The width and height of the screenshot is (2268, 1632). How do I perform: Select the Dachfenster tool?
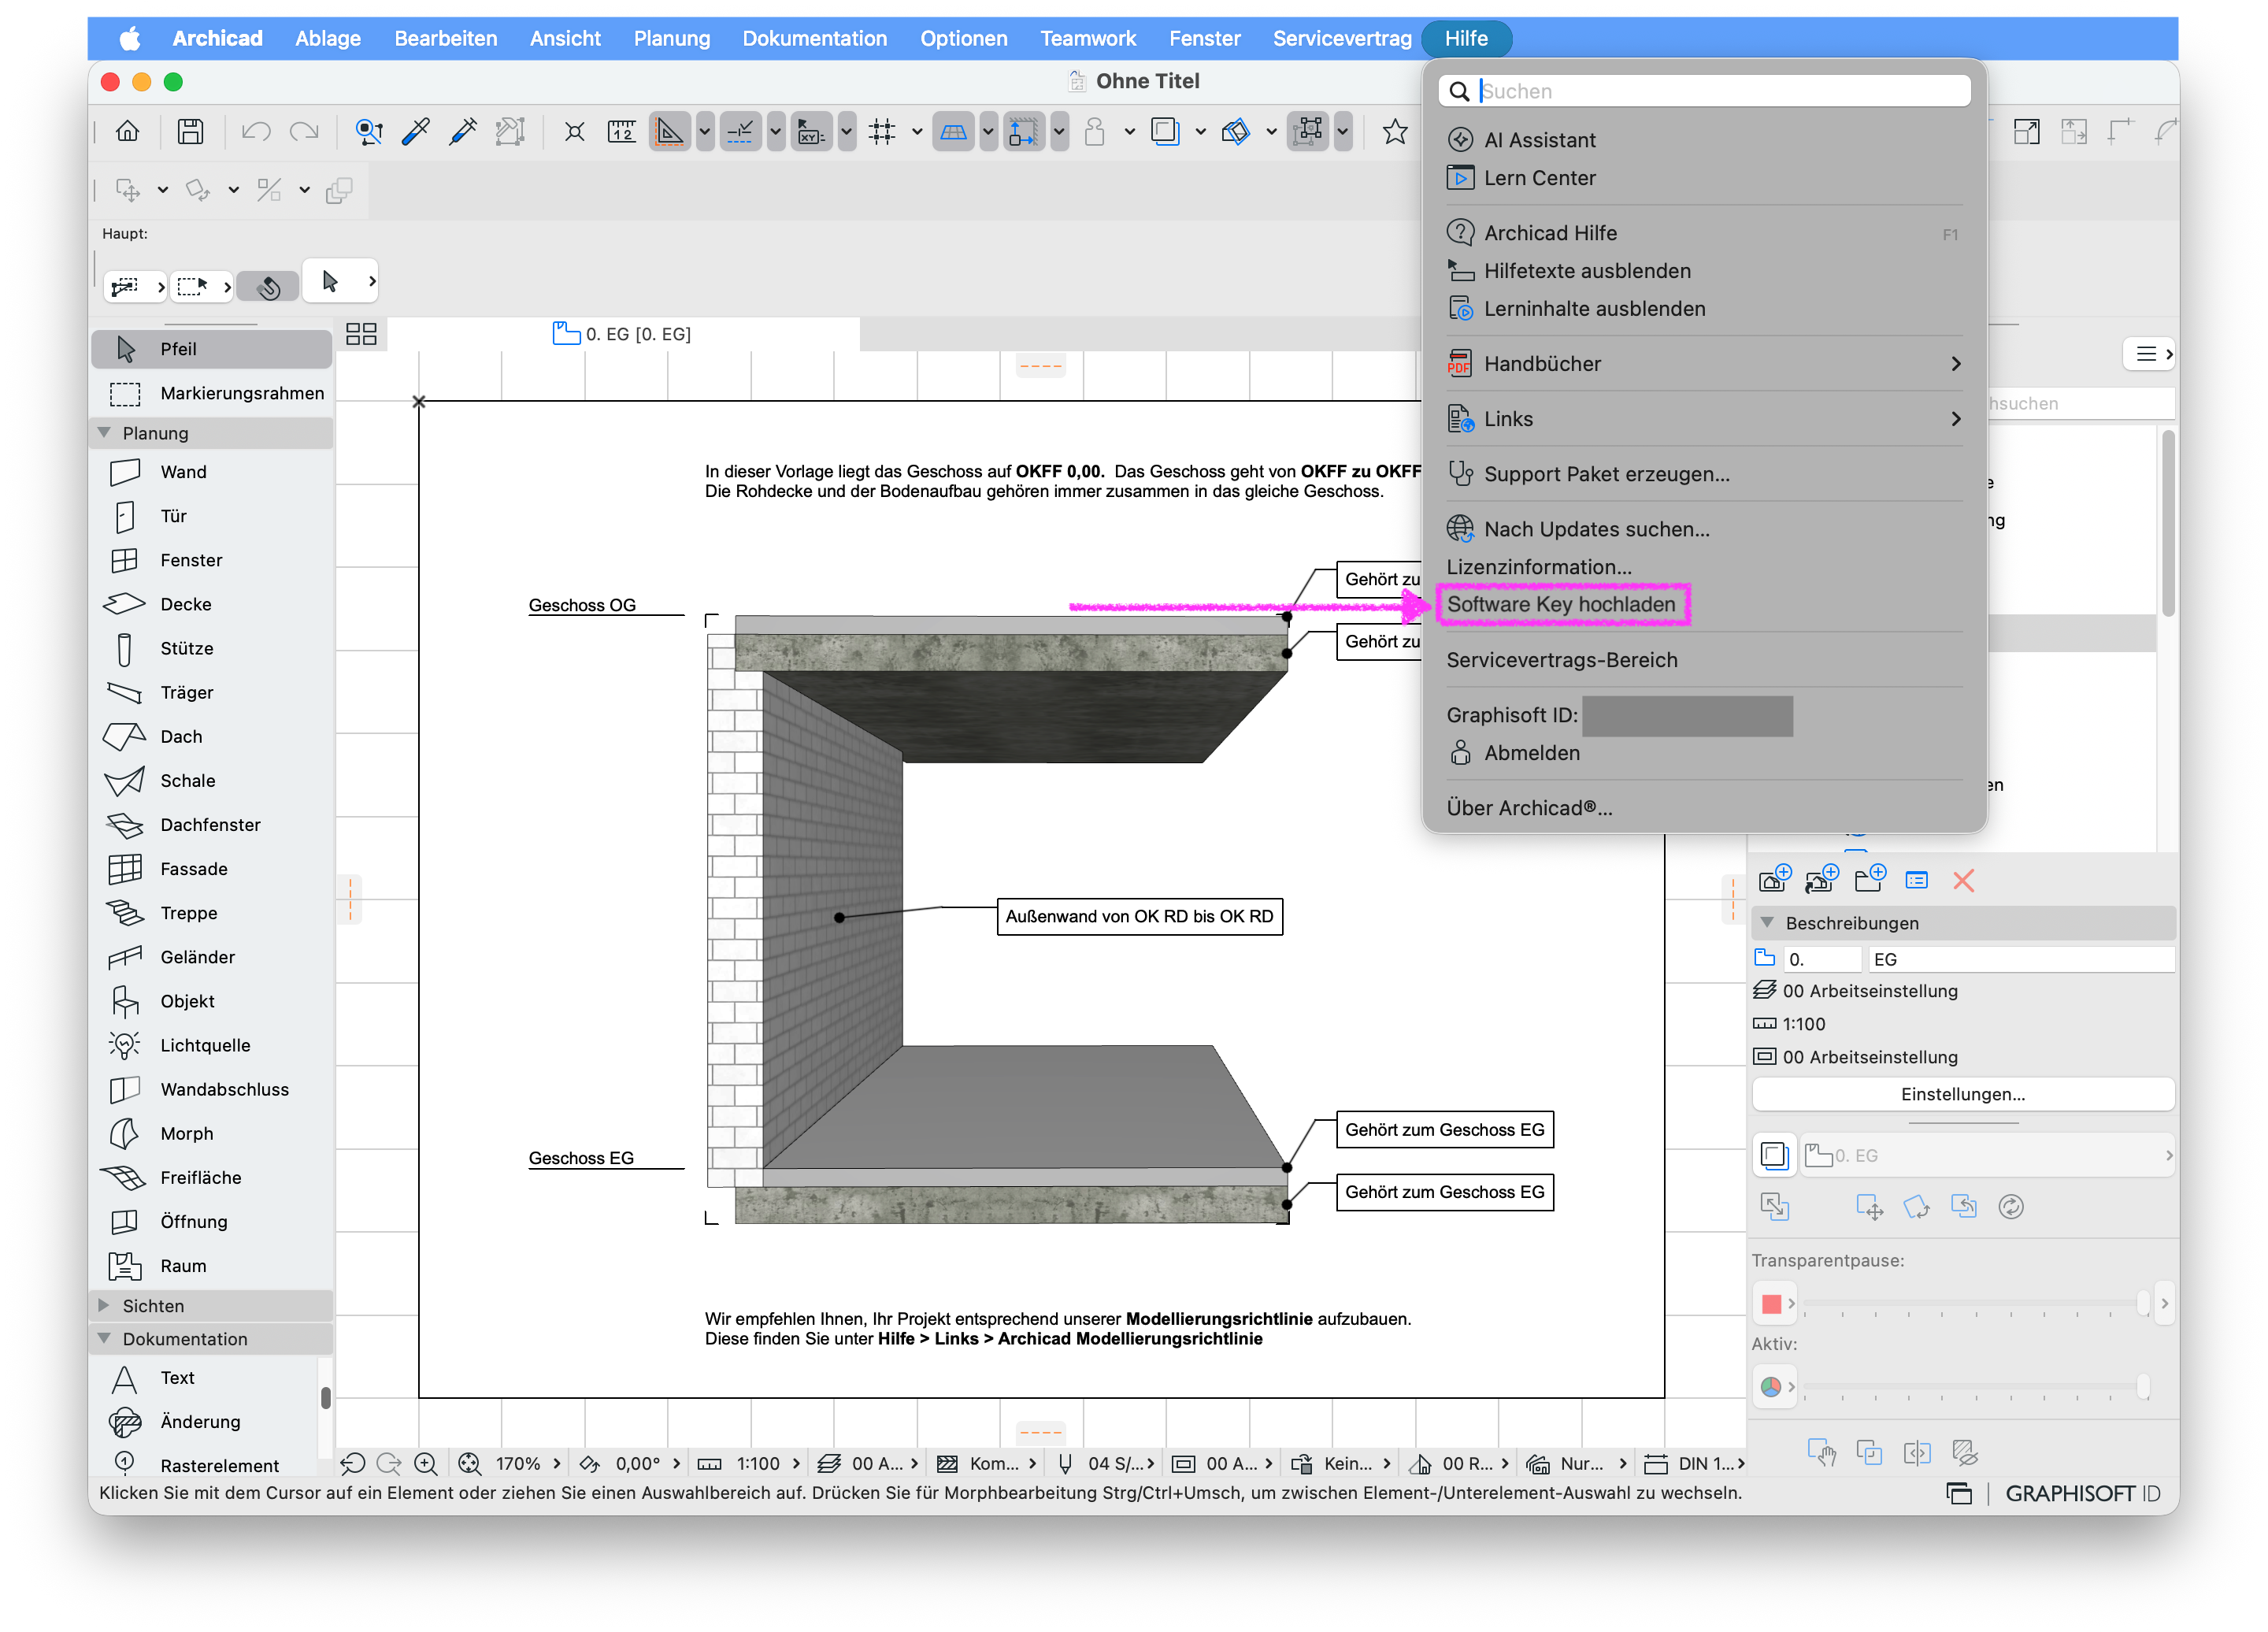click(x=211, y=824)
